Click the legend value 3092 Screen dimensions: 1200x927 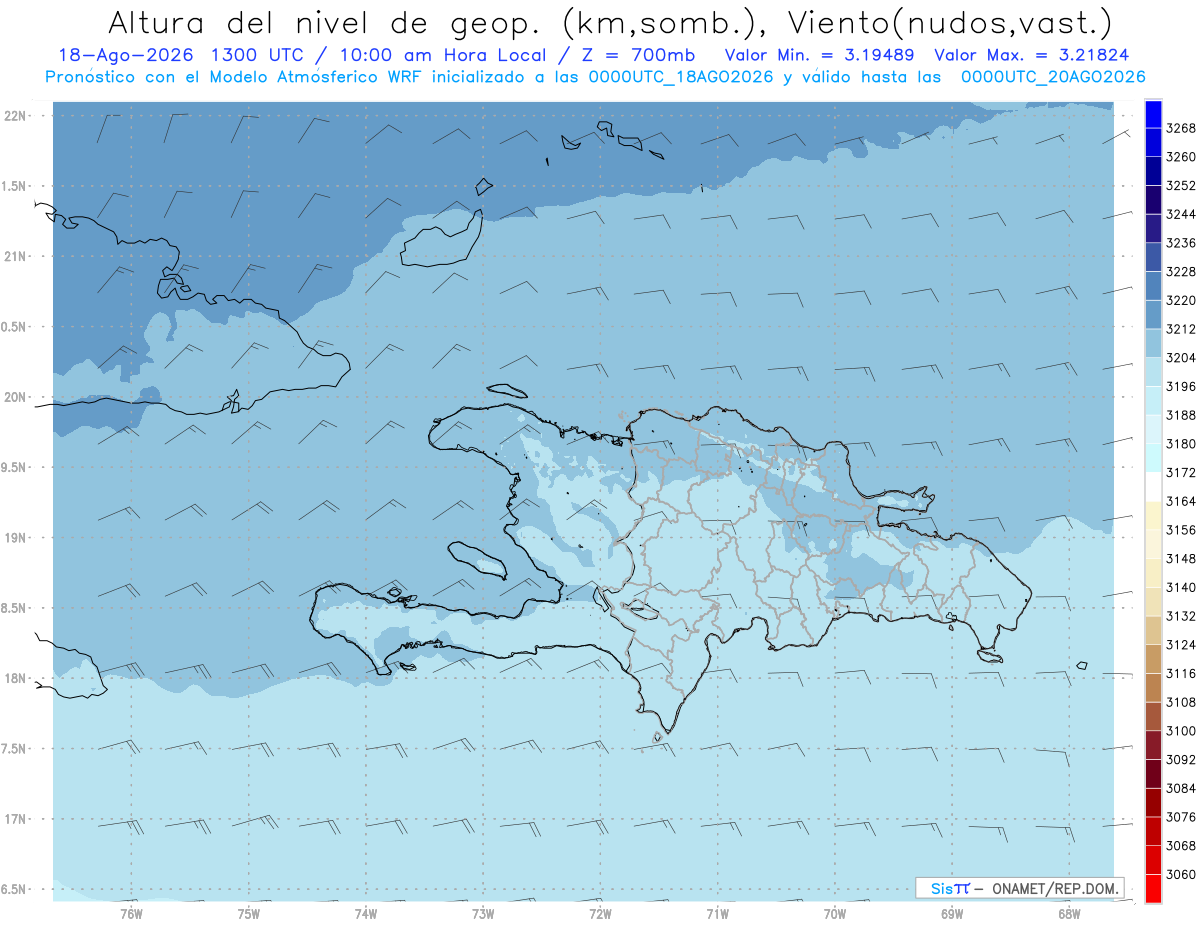[x=1181, y=759]
